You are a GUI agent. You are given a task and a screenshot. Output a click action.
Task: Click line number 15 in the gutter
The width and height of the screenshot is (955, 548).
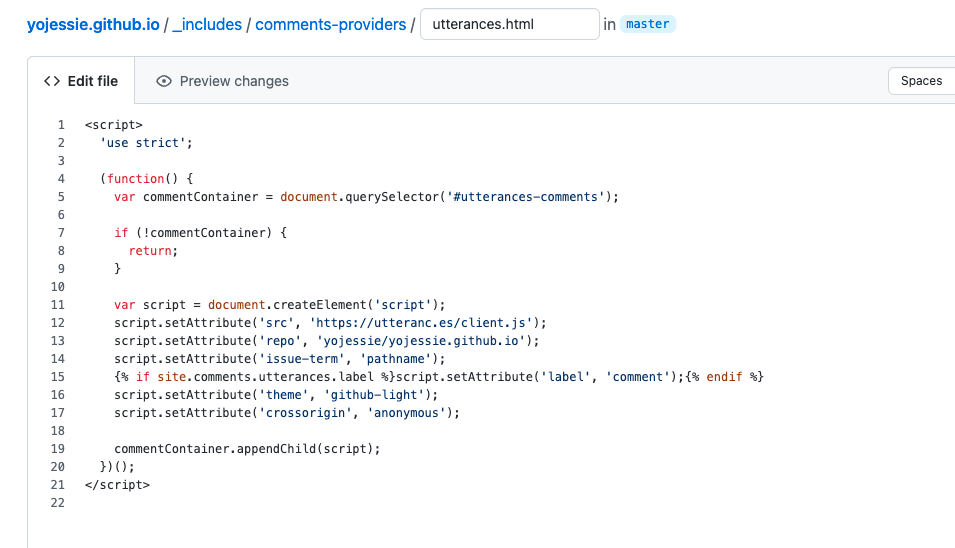point(58,377)
